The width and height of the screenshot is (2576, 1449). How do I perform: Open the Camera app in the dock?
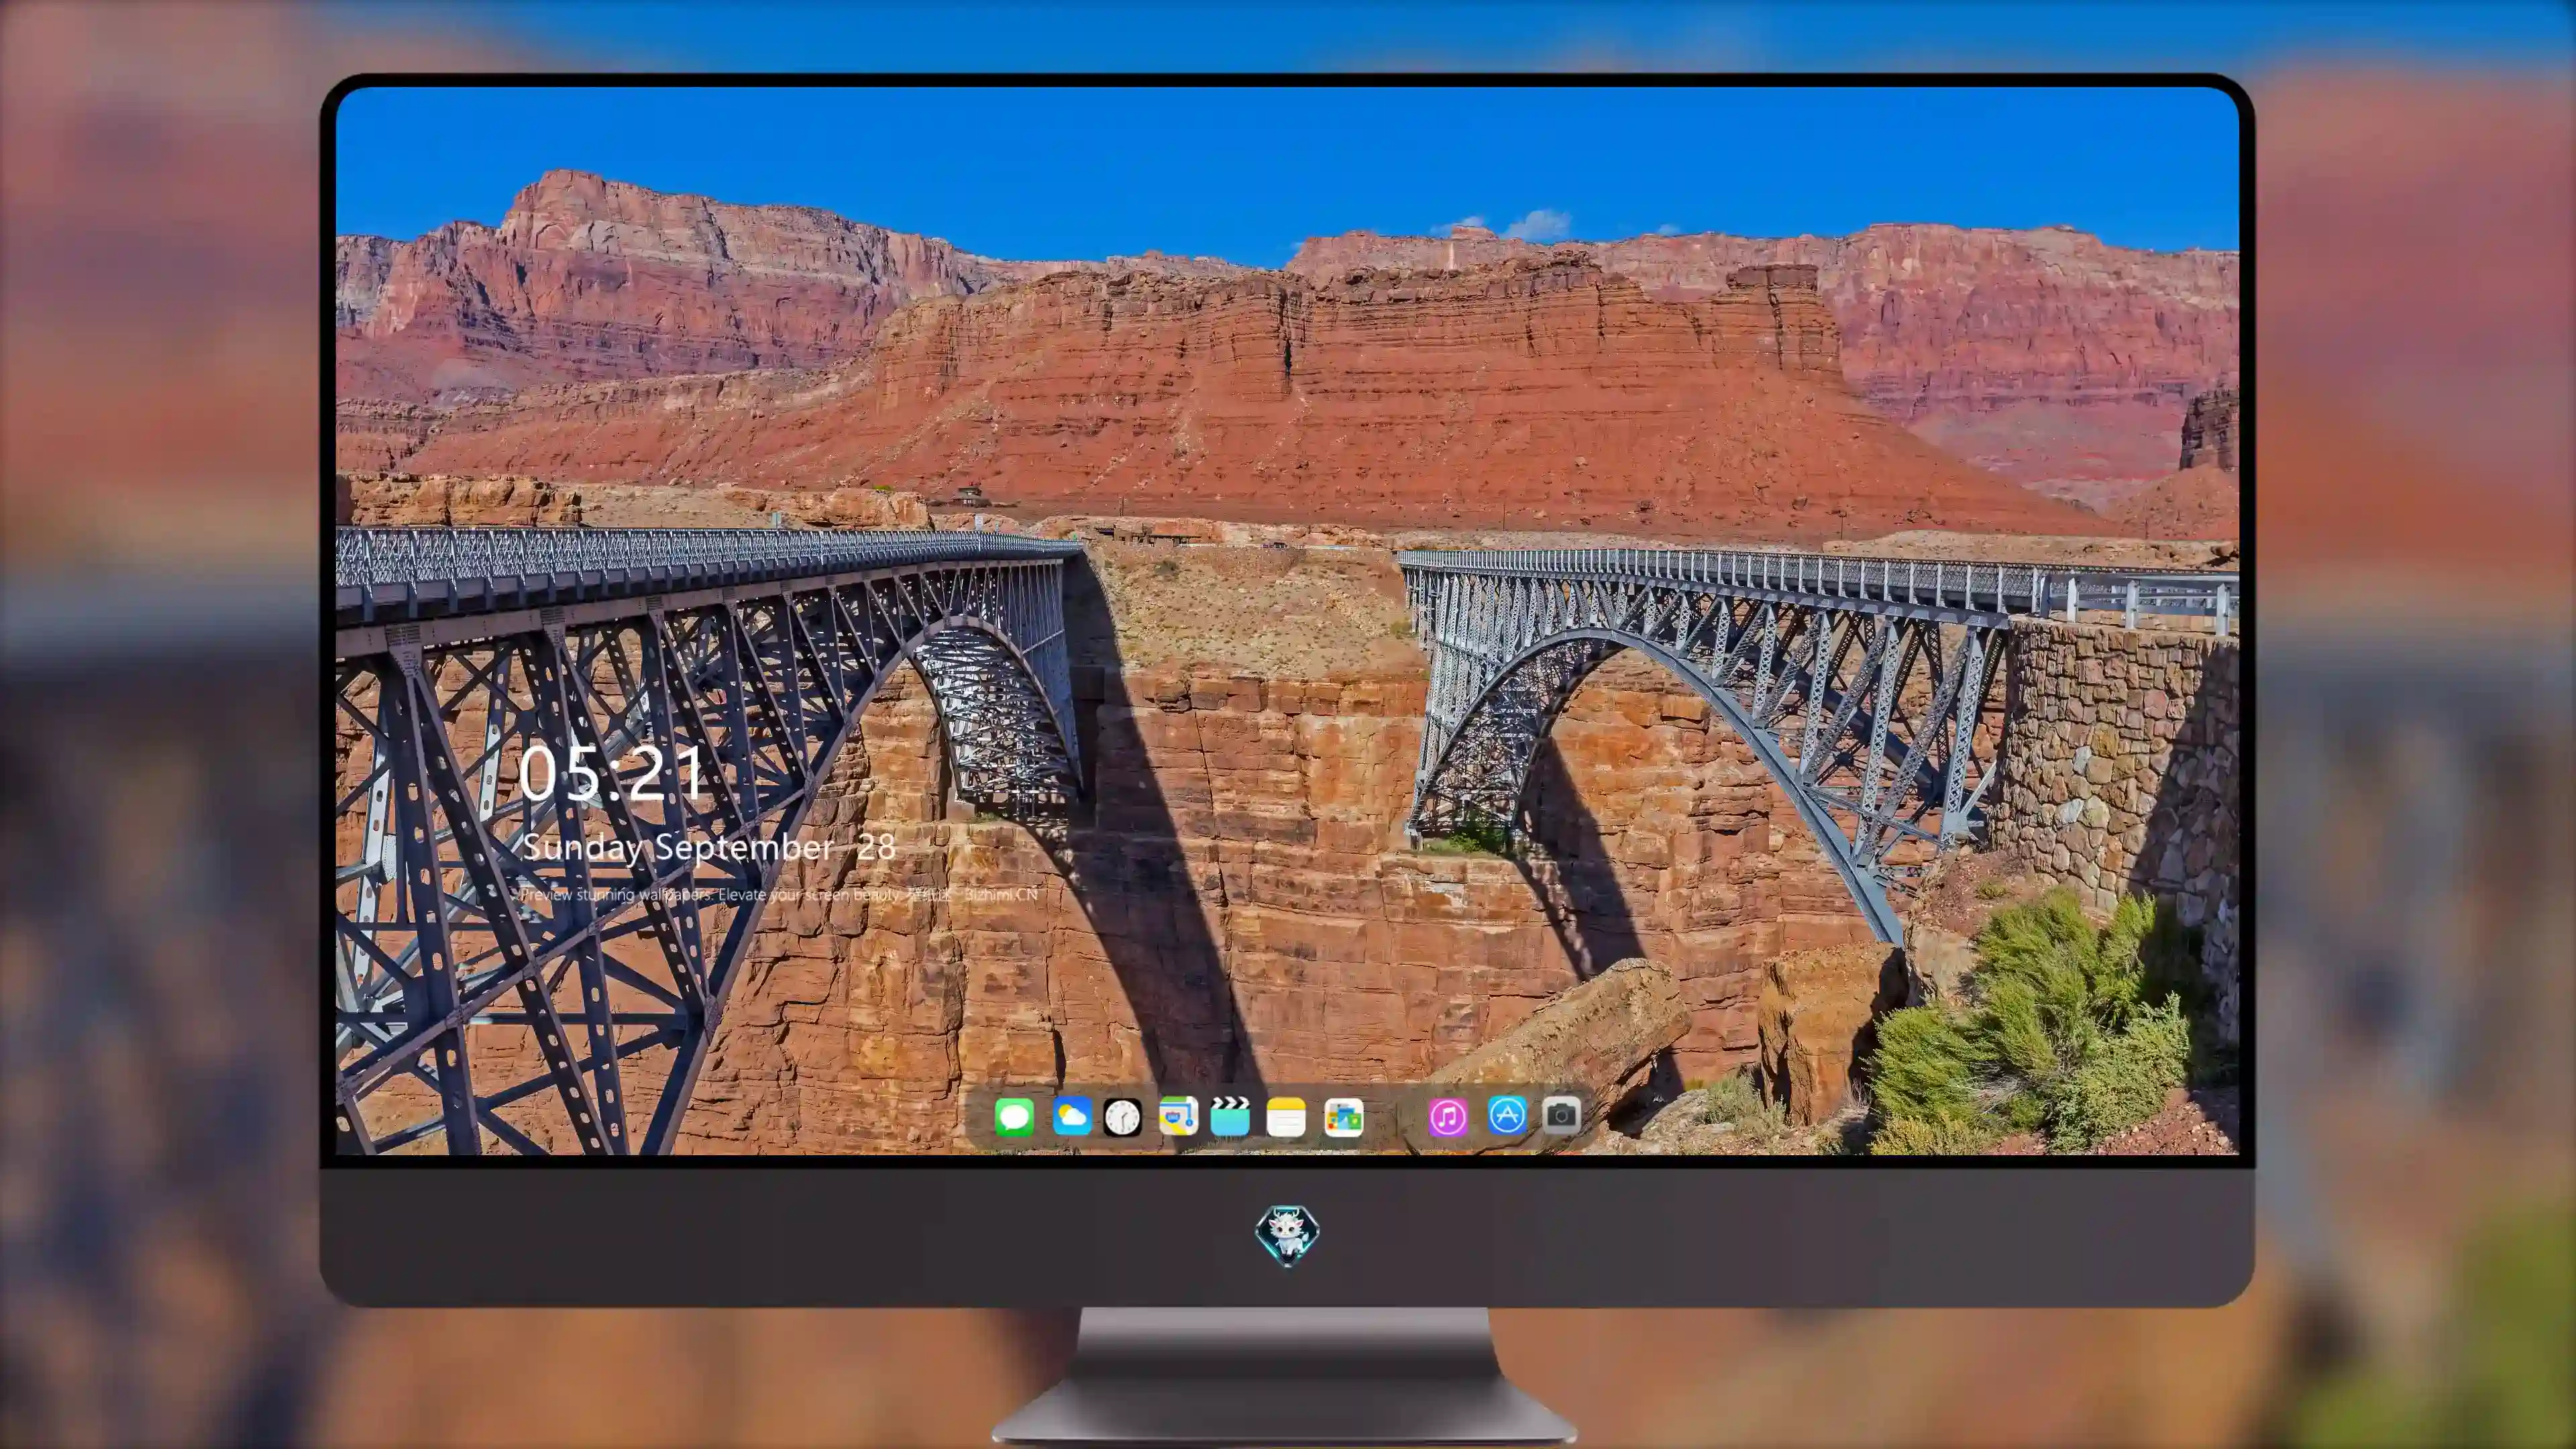point(1562,1114)
